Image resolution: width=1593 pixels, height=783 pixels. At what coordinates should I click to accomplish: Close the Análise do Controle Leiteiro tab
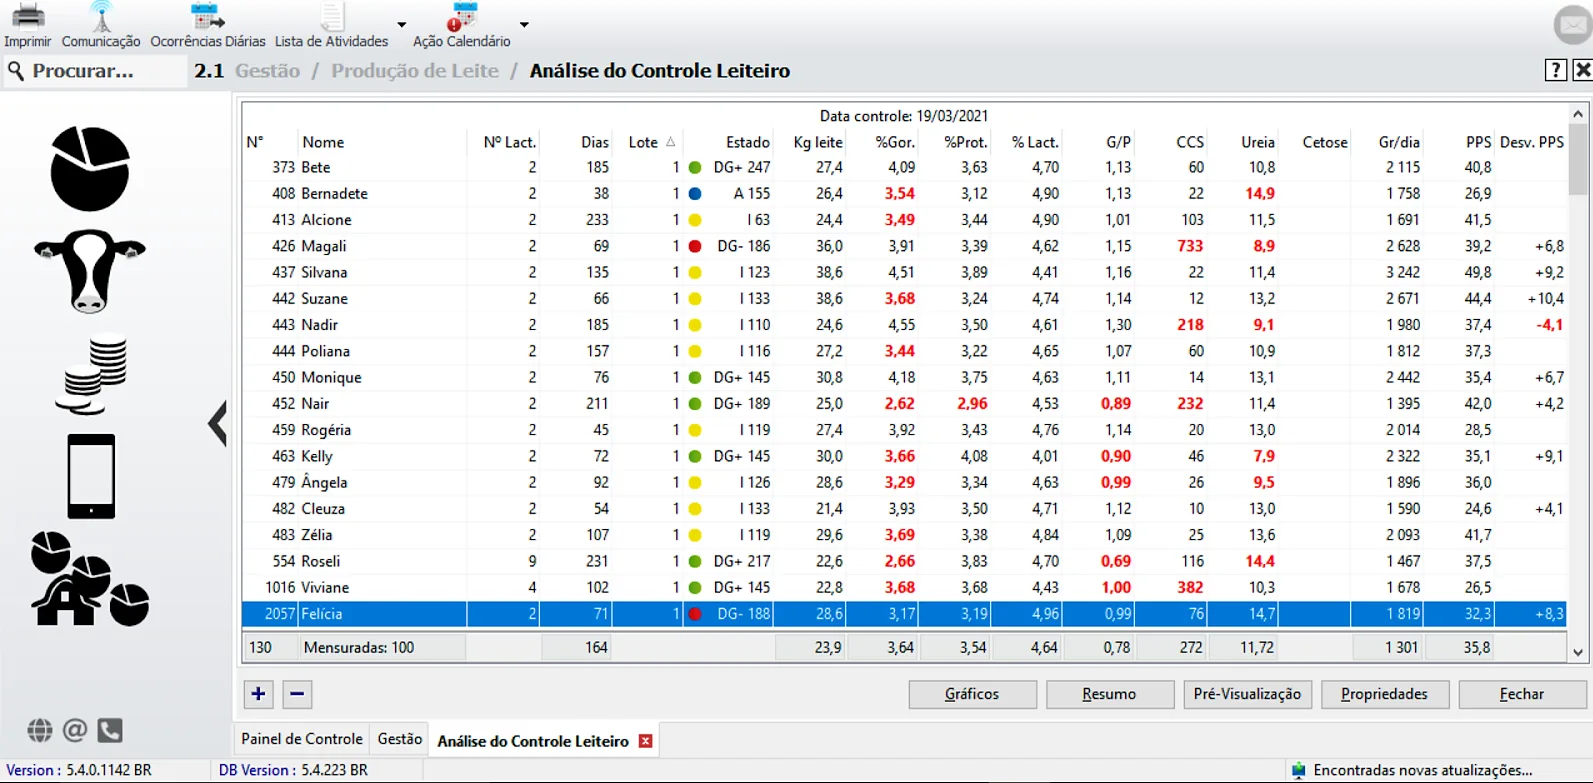click(x=646, y=741)
